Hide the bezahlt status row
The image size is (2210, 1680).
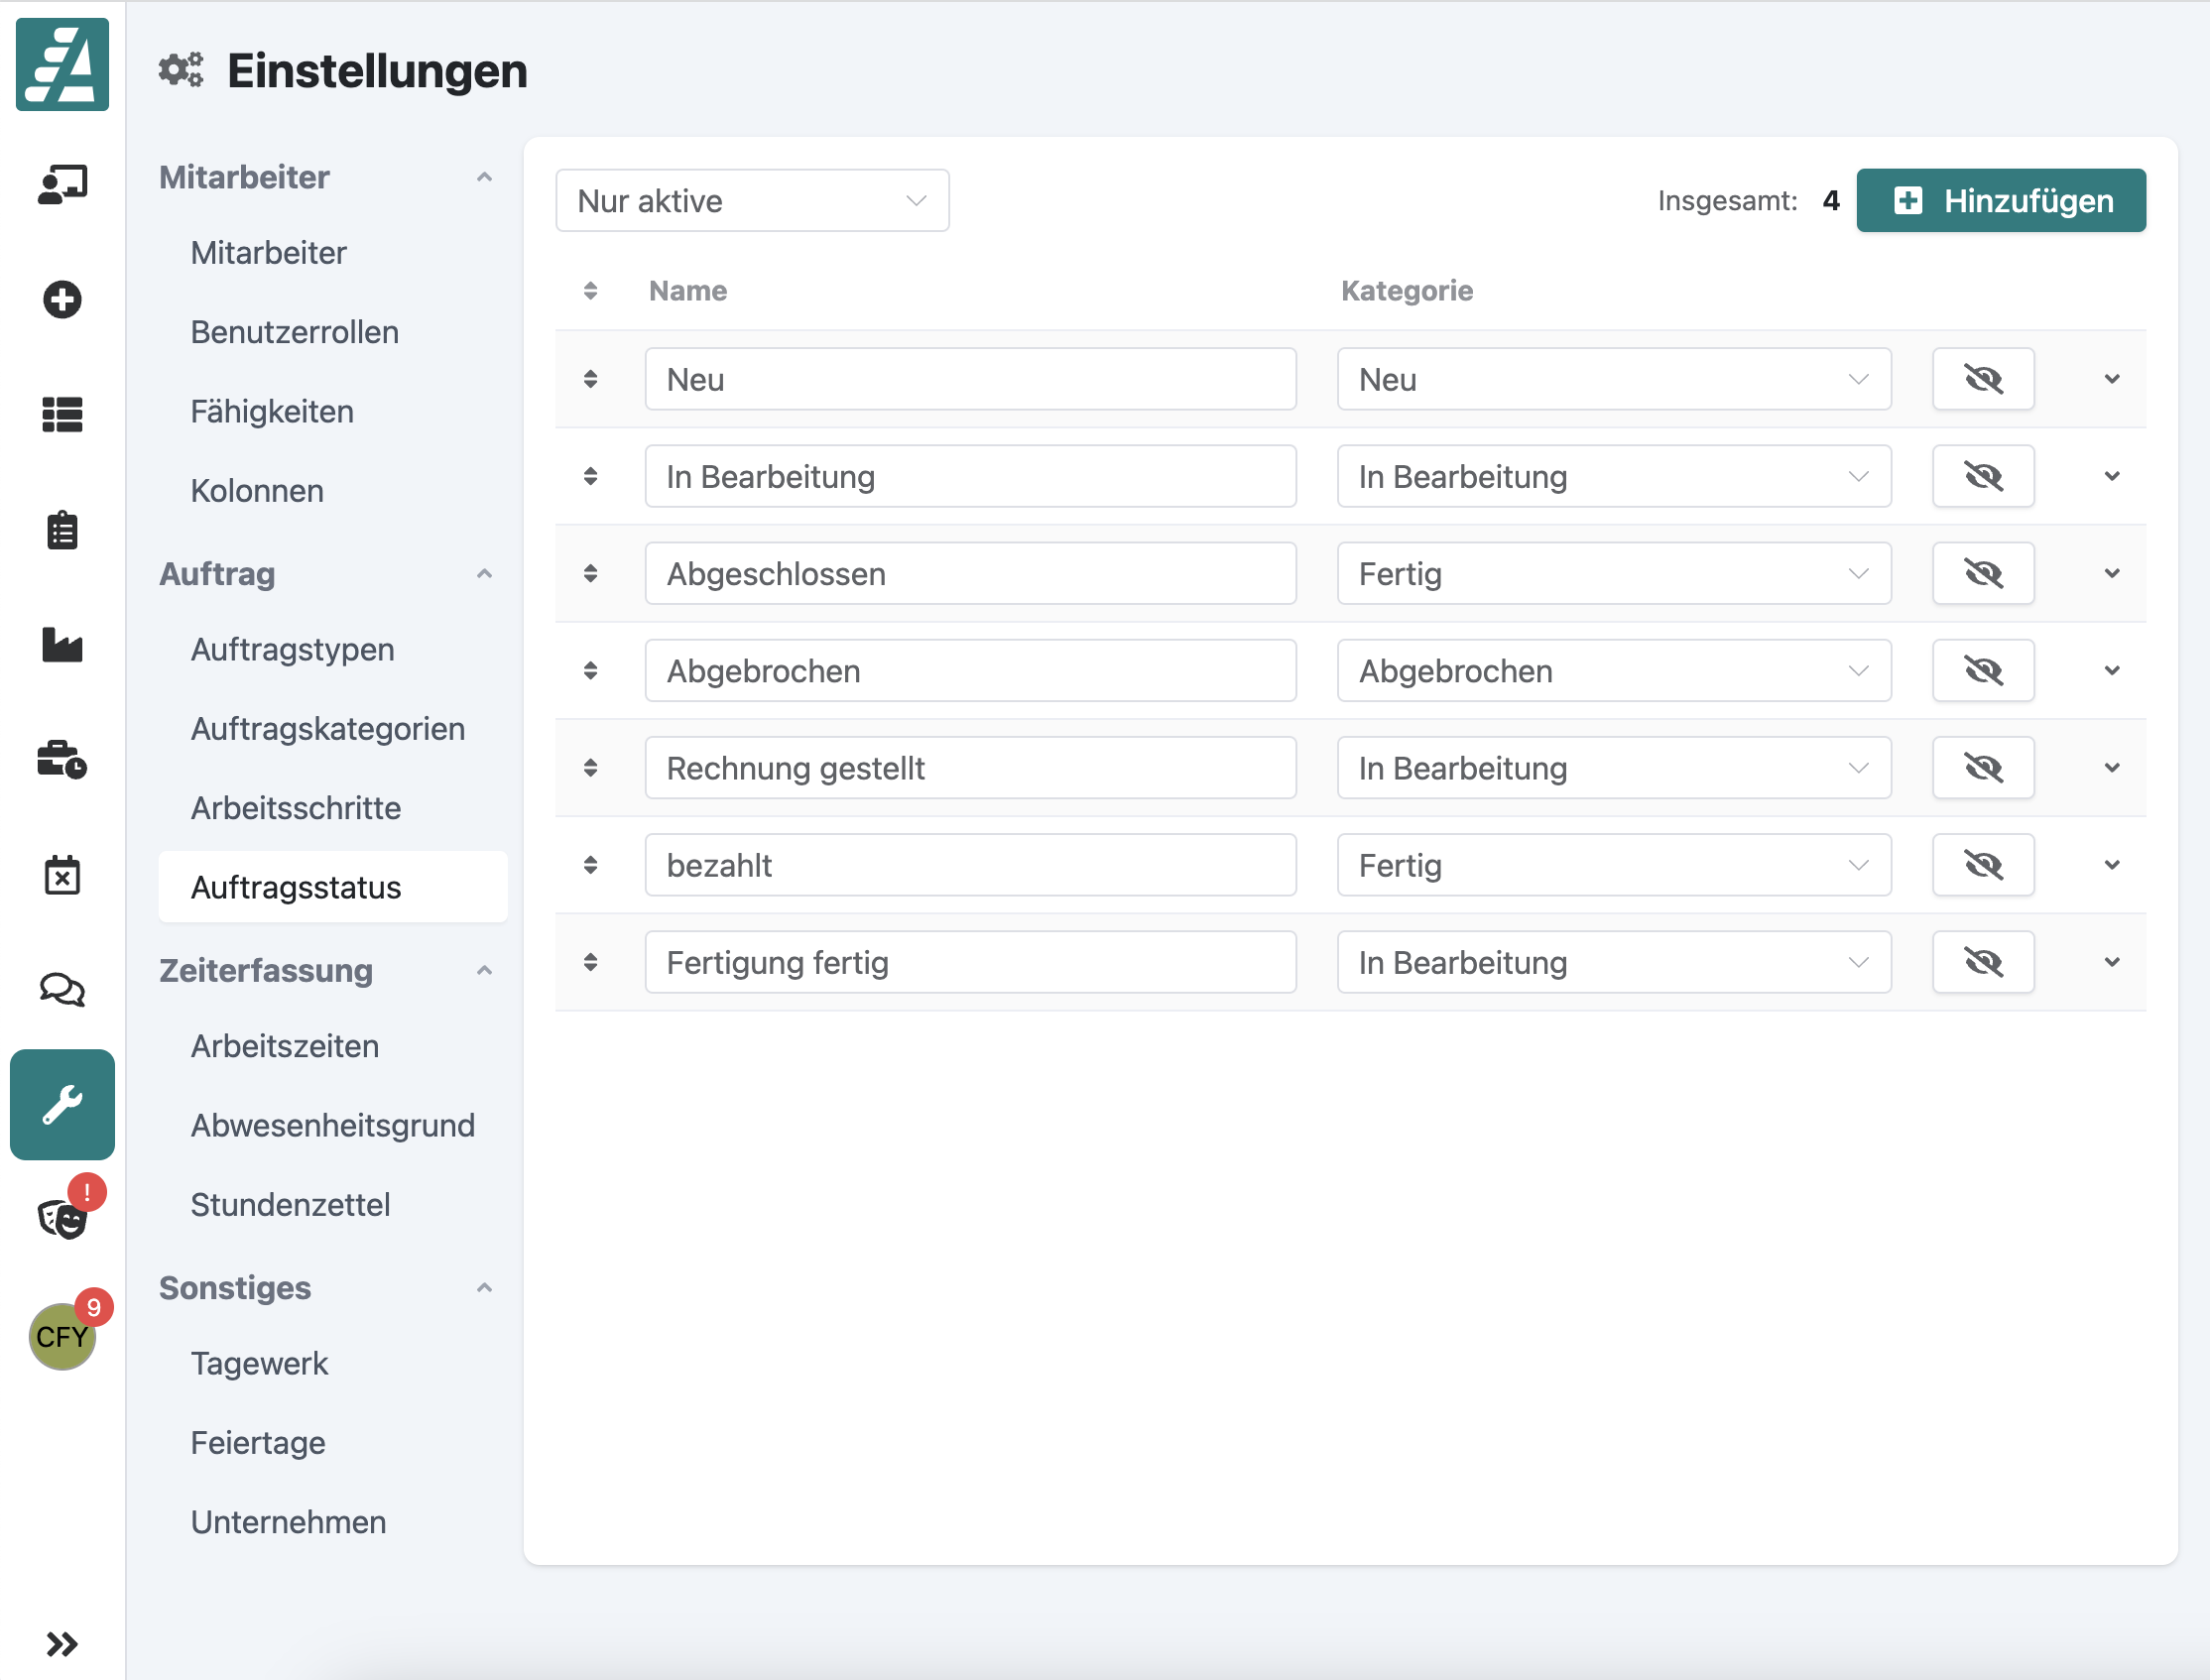click(1983, 865)
